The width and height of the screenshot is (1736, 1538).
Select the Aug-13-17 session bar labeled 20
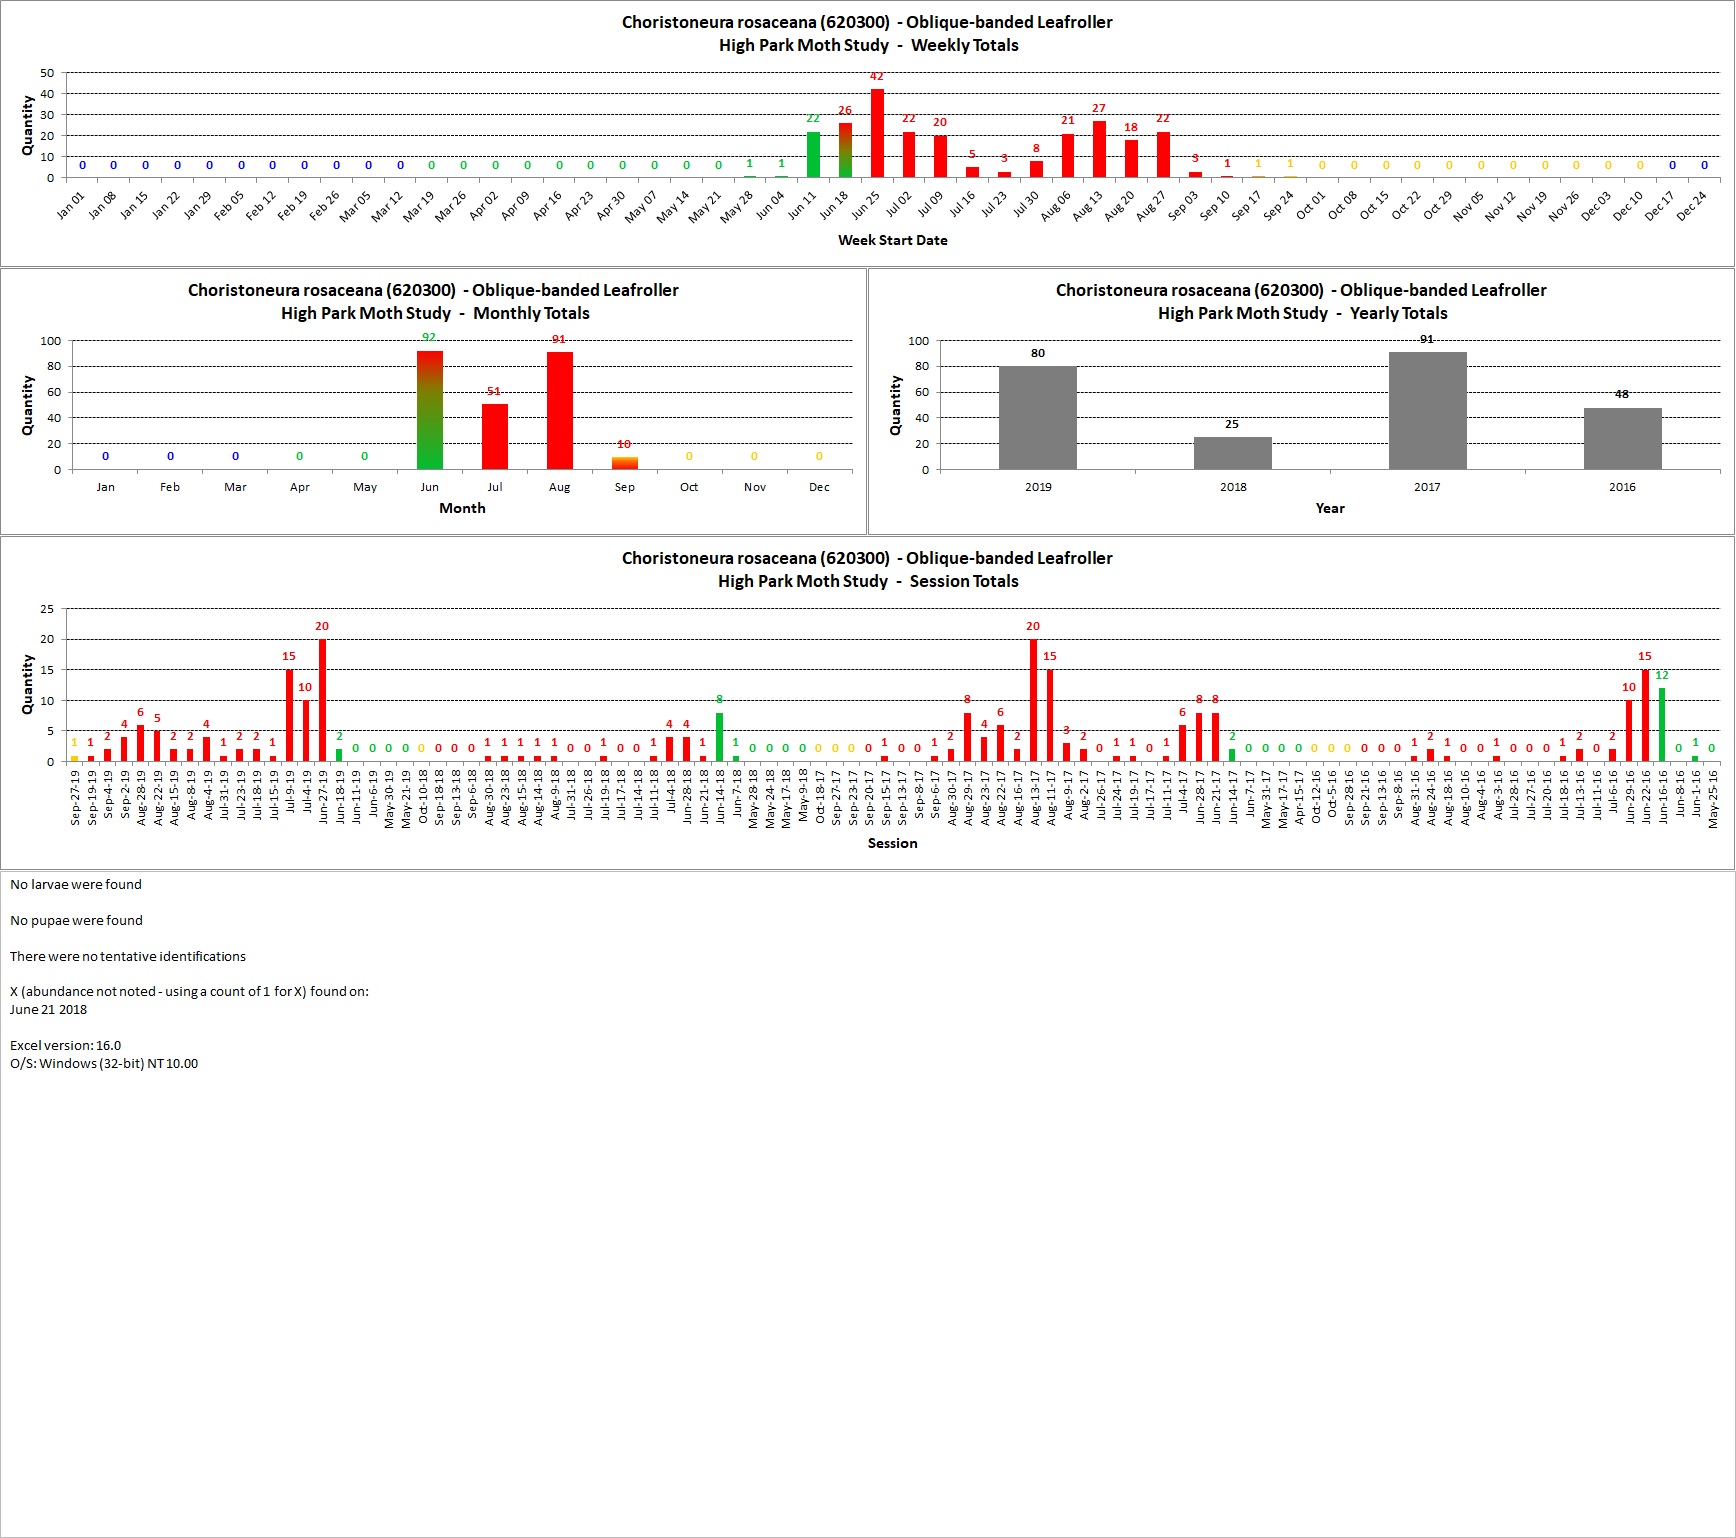point(1033,700)
